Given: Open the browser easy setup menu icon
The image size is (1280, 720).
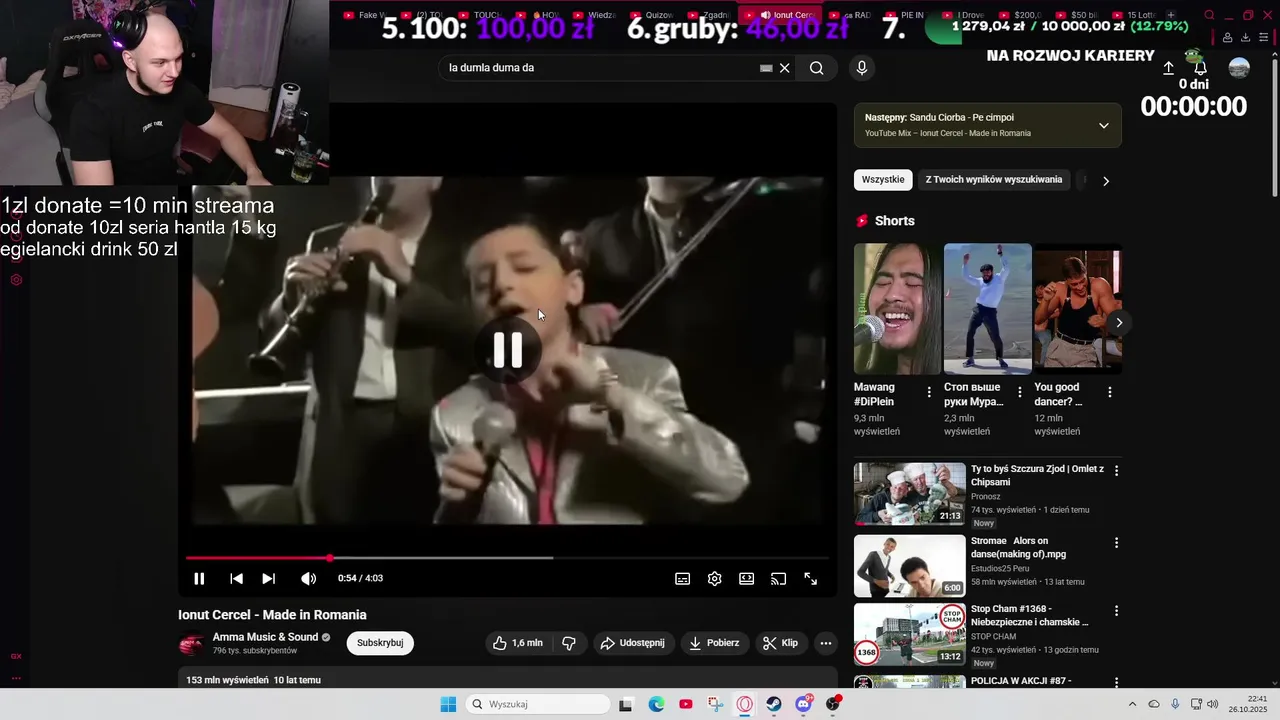Looking at the screenshot, I should click(1263, 38).
